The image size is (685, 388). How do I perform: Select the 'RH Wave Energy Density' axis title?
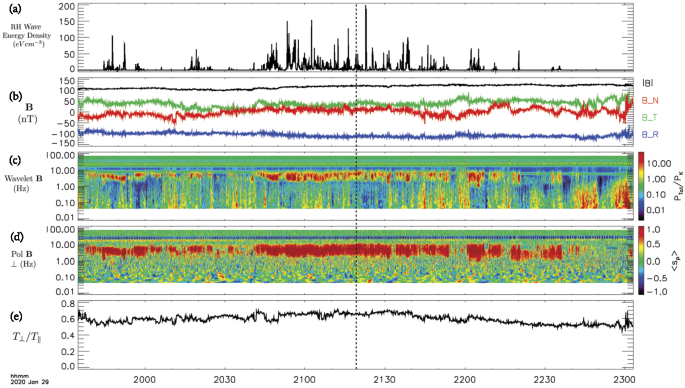pos(26,35)
